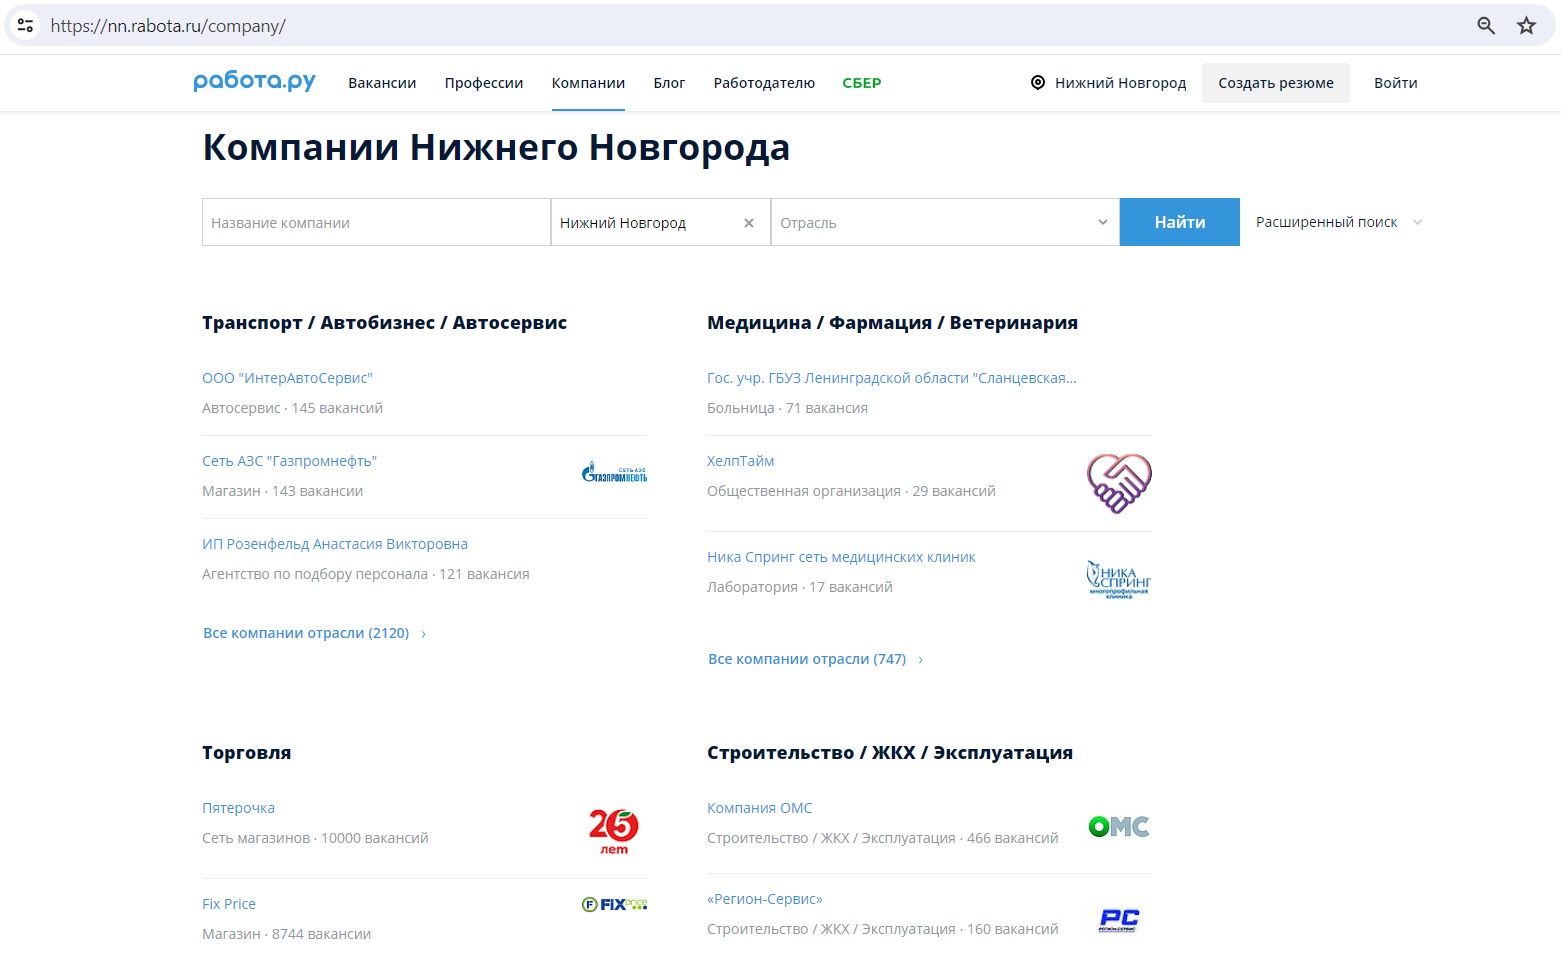
Task: Open the Fix Price logo
Action: [614, 904]
